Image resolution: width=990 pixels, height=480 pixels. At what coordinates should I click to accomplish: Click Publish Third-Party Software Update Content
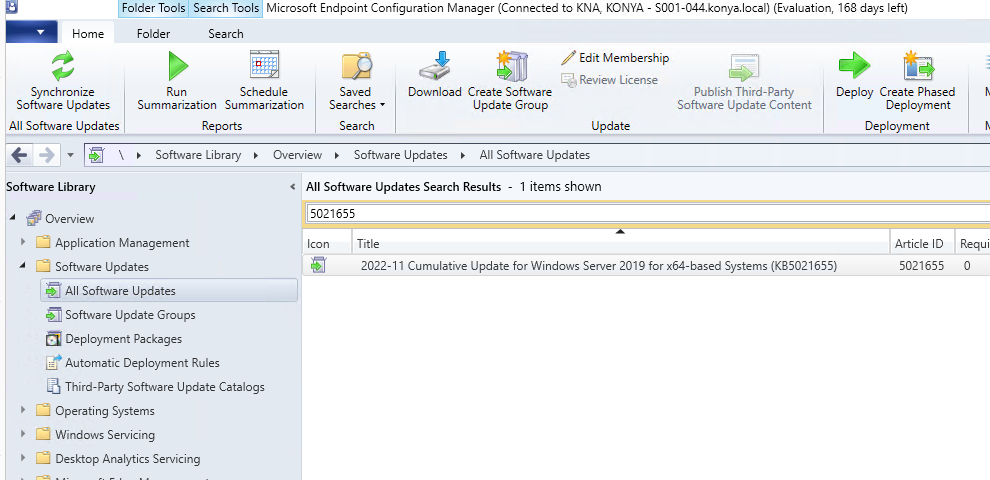coord(744,81)
